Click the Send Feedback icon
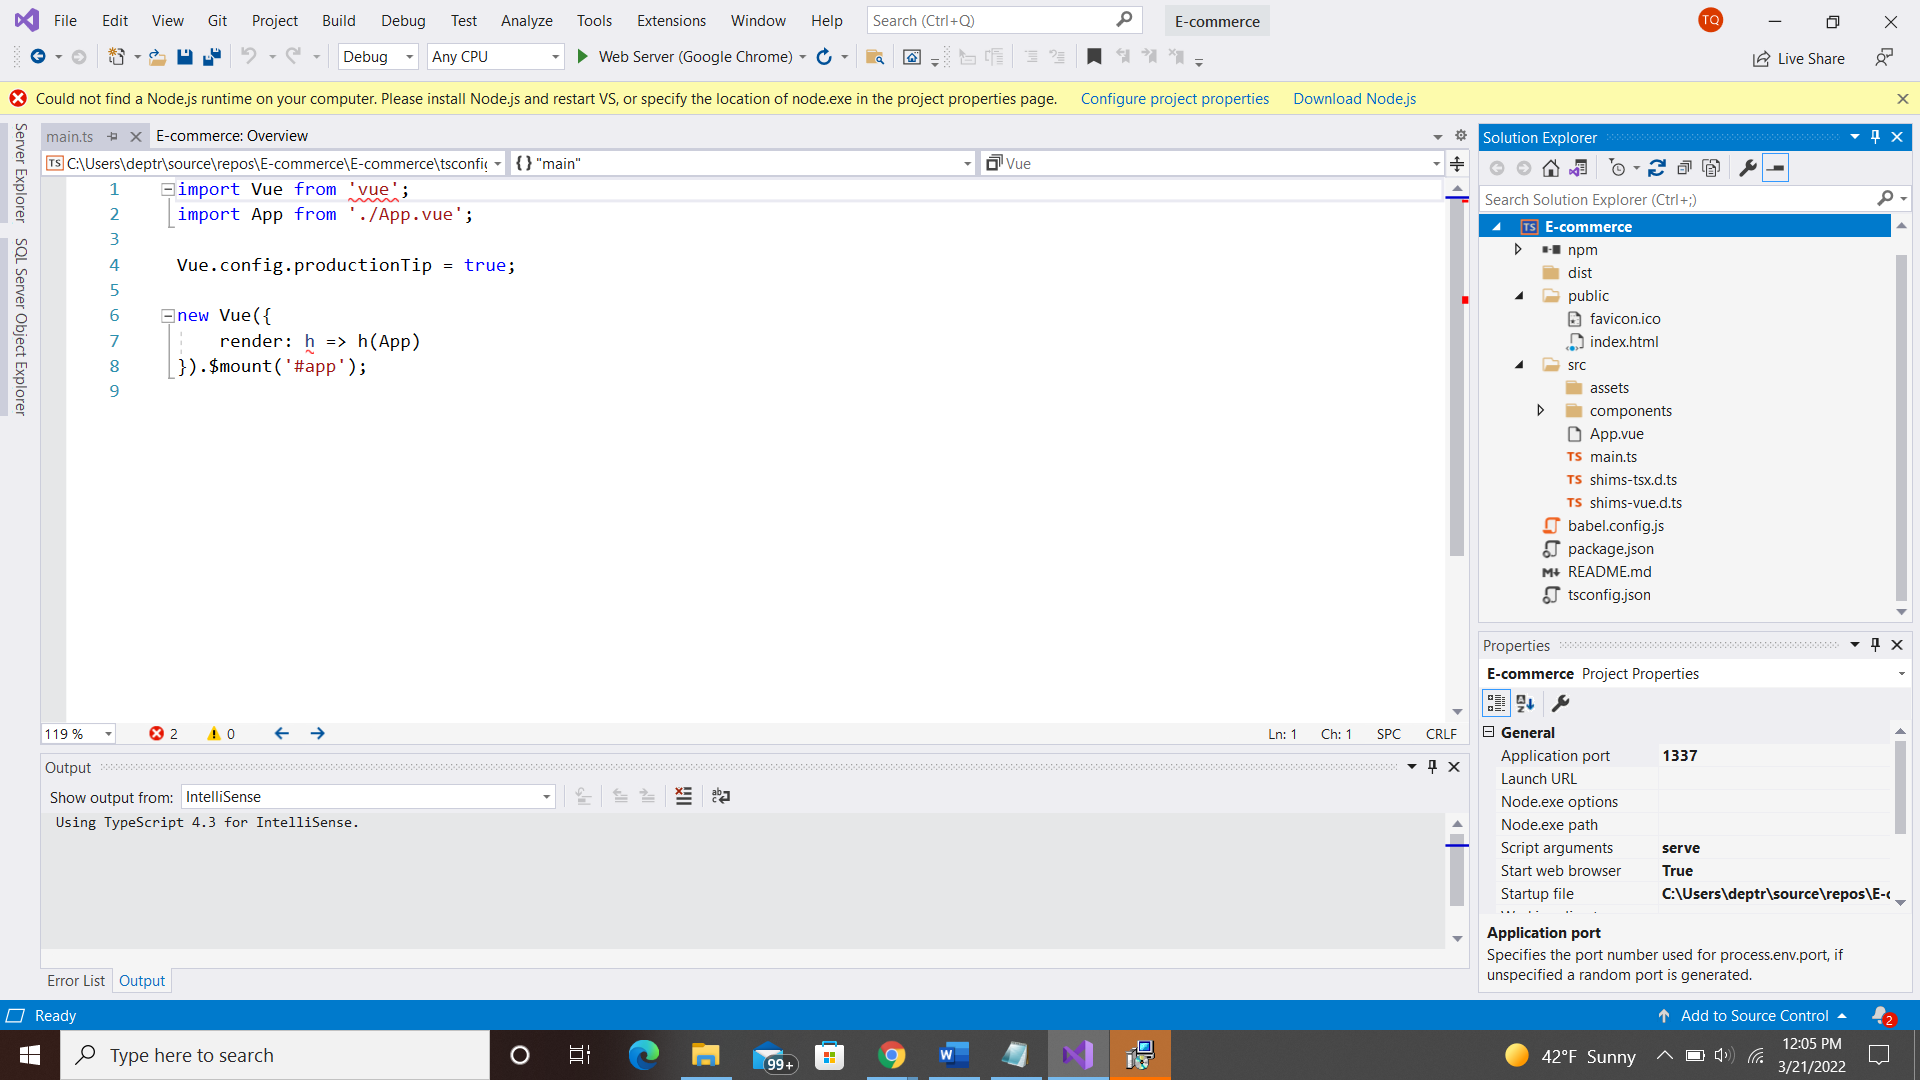 1884,58
